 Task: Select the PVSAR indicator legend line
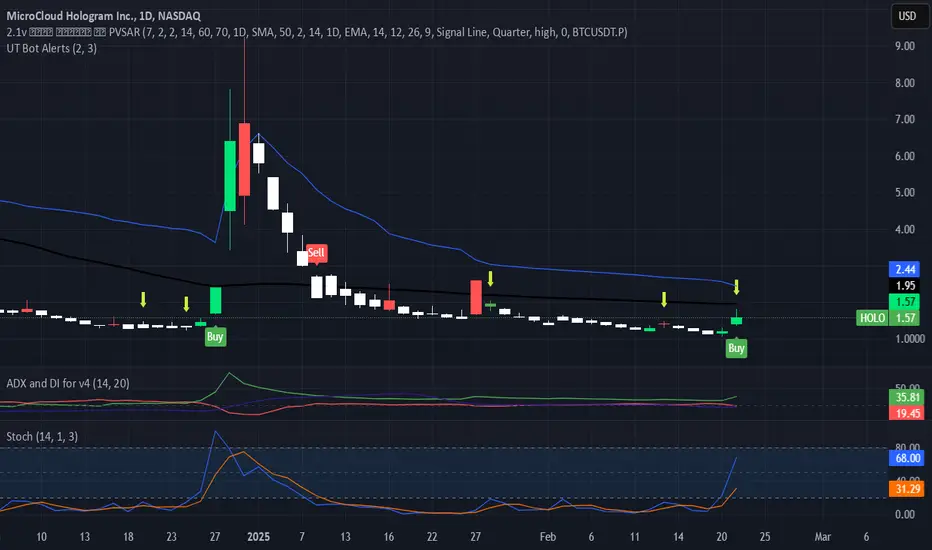coord(317,32)
